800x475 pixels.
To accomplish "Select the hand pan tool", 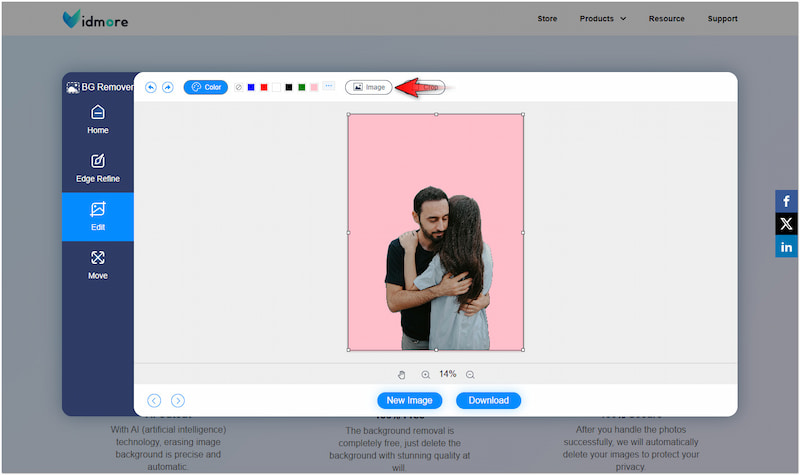I will [402, 374].
